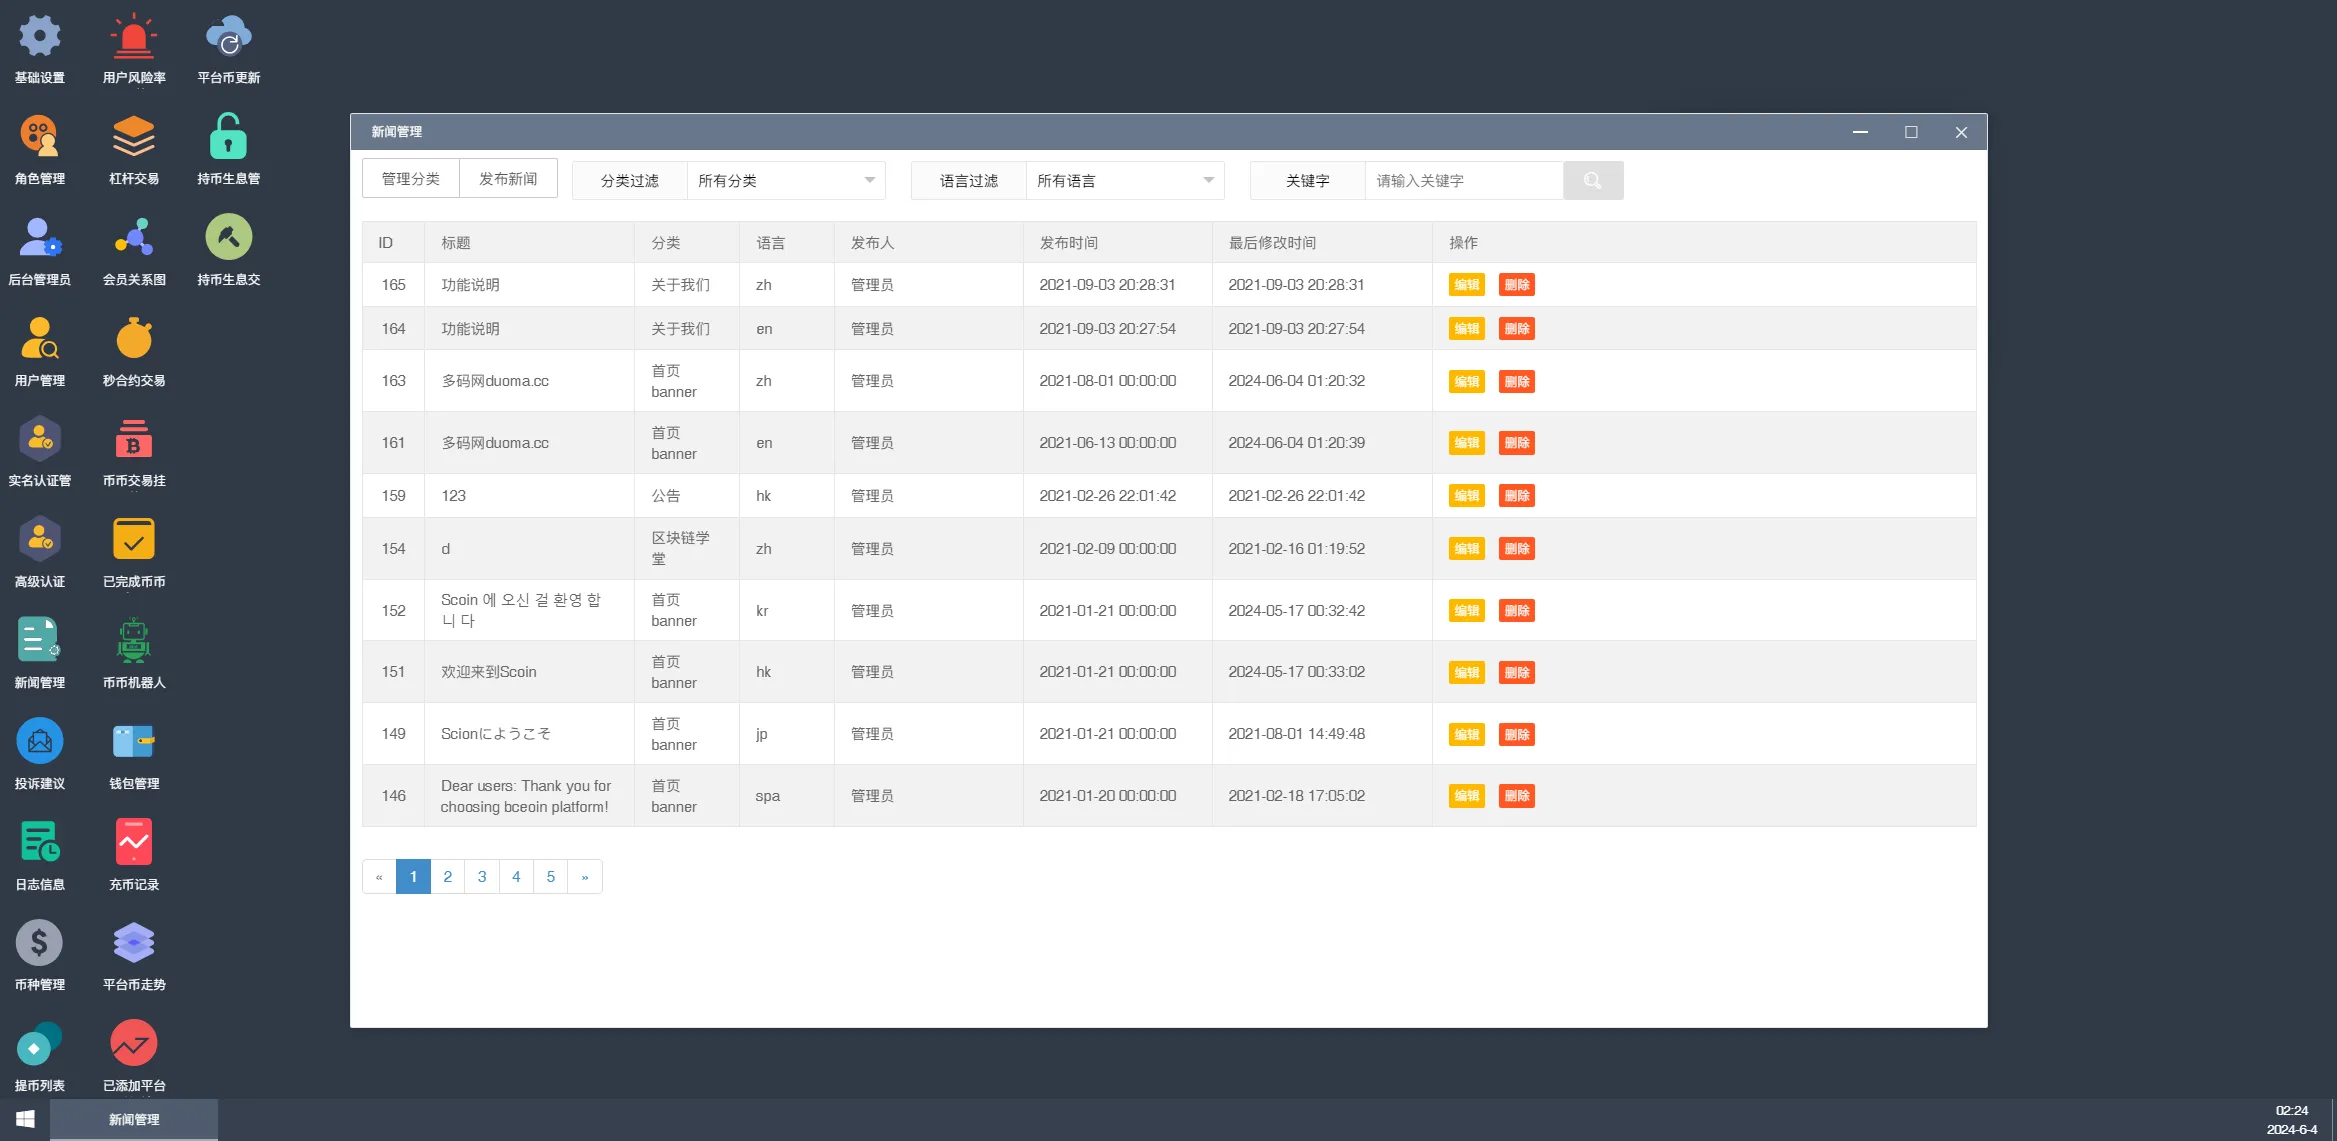
Task: Click the magnifier search button
Action: (1592, 181)
